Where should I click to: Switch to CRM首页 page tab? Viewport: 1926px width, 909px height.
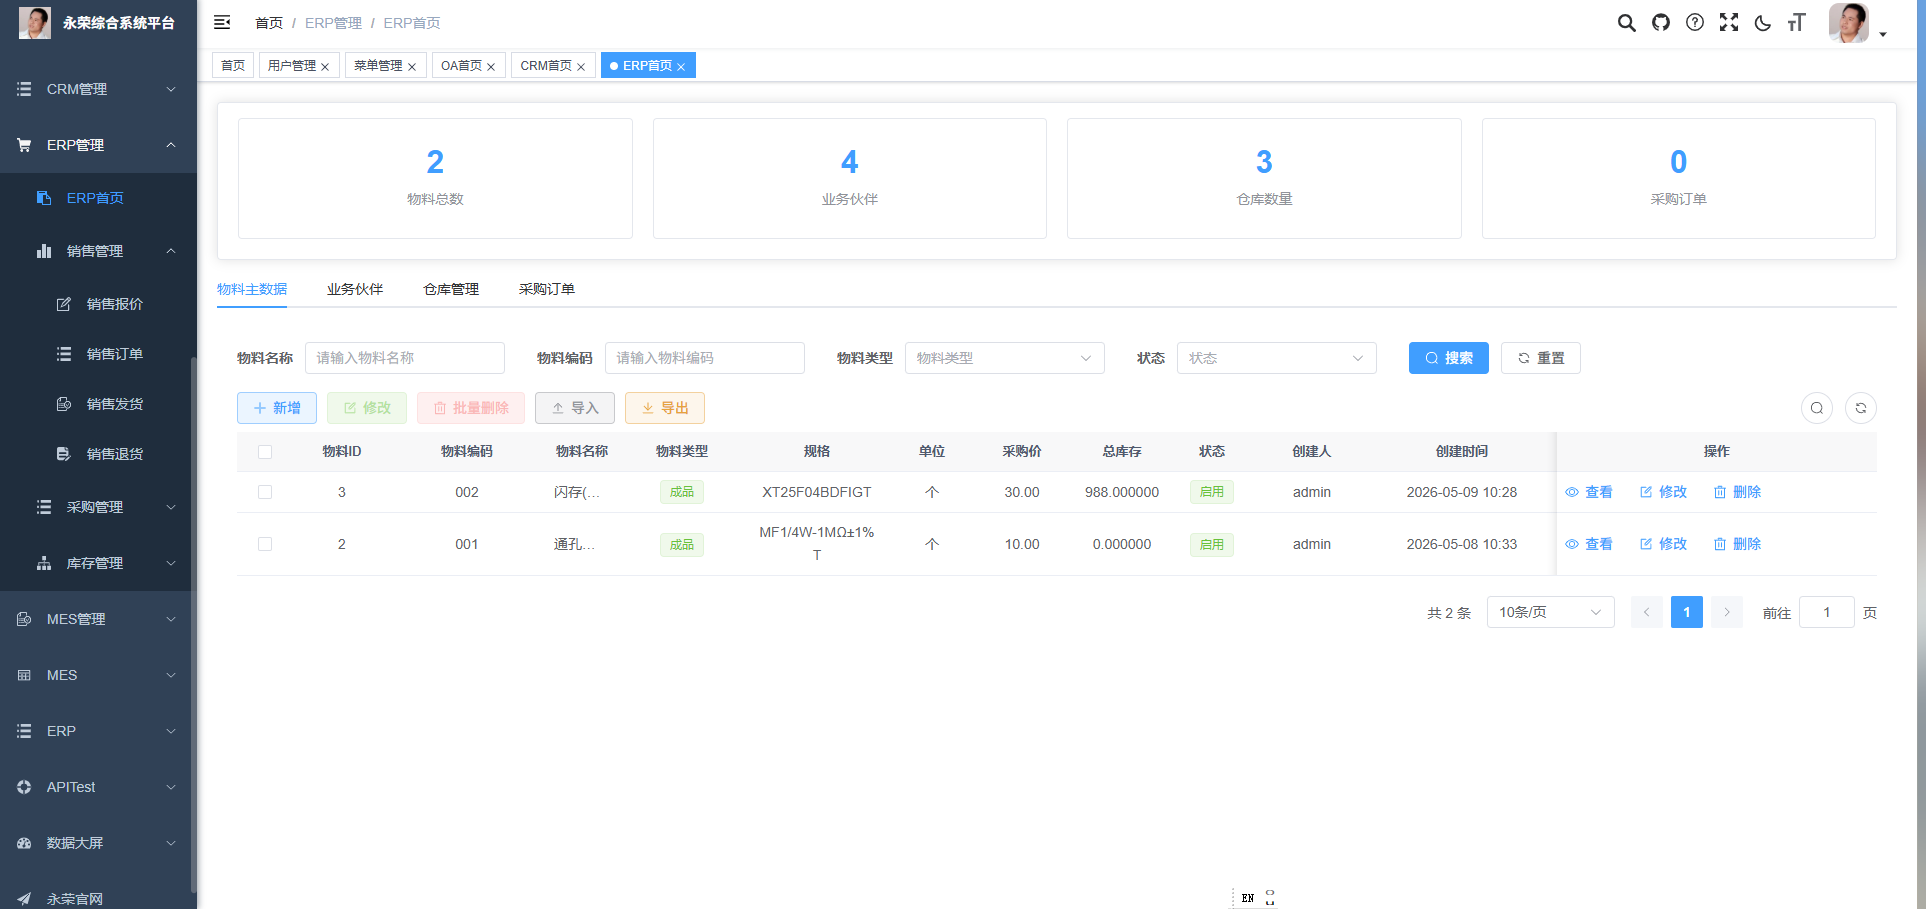(x=546, y=65)
